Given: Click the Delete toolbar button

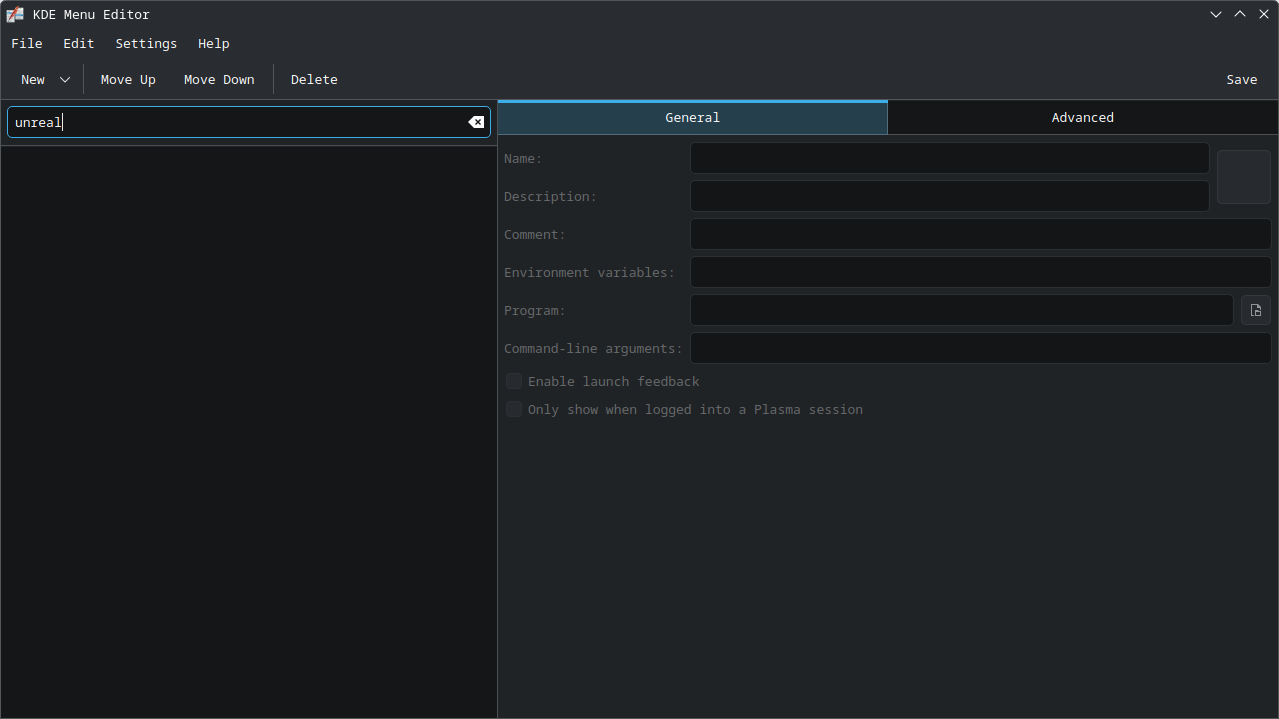Looking at the screenshot, I should coord(314,79).
